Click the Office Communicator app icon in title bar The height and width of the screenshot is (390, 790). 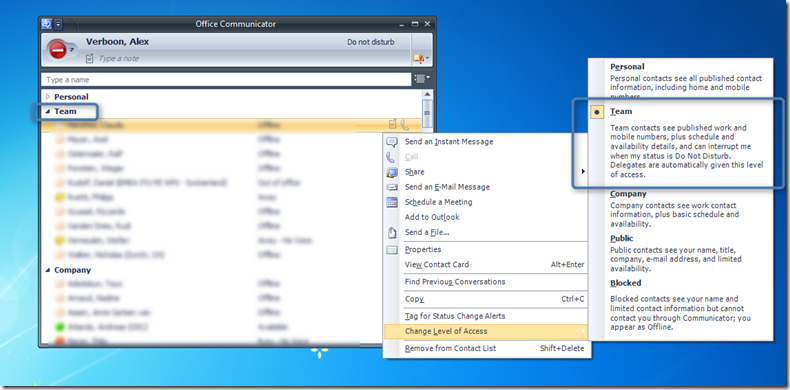(47, 24)
